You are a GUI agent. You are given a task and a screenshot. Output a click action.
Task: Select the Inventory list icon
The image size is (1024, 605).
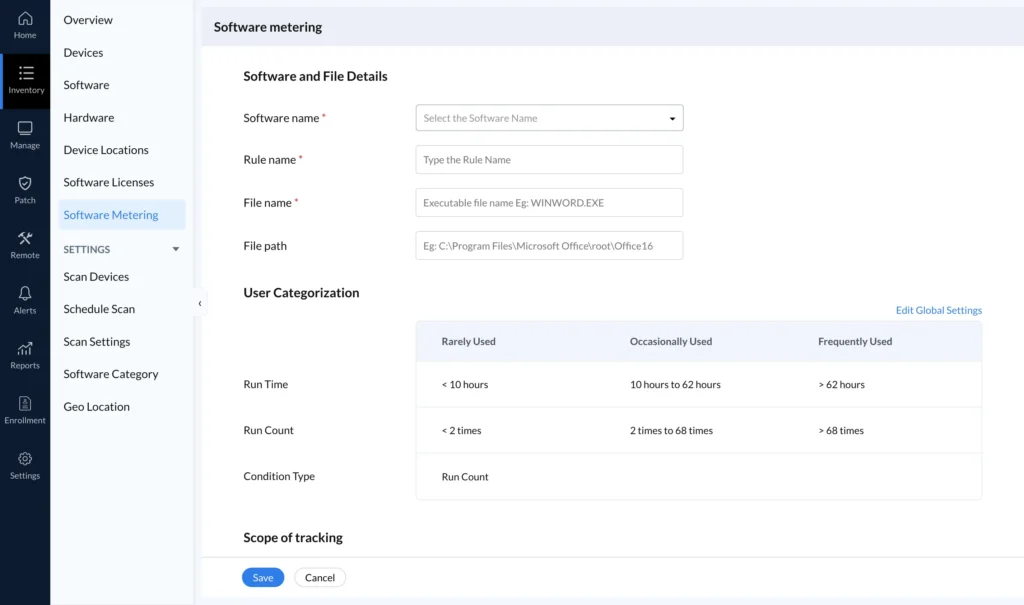(26, 73)
